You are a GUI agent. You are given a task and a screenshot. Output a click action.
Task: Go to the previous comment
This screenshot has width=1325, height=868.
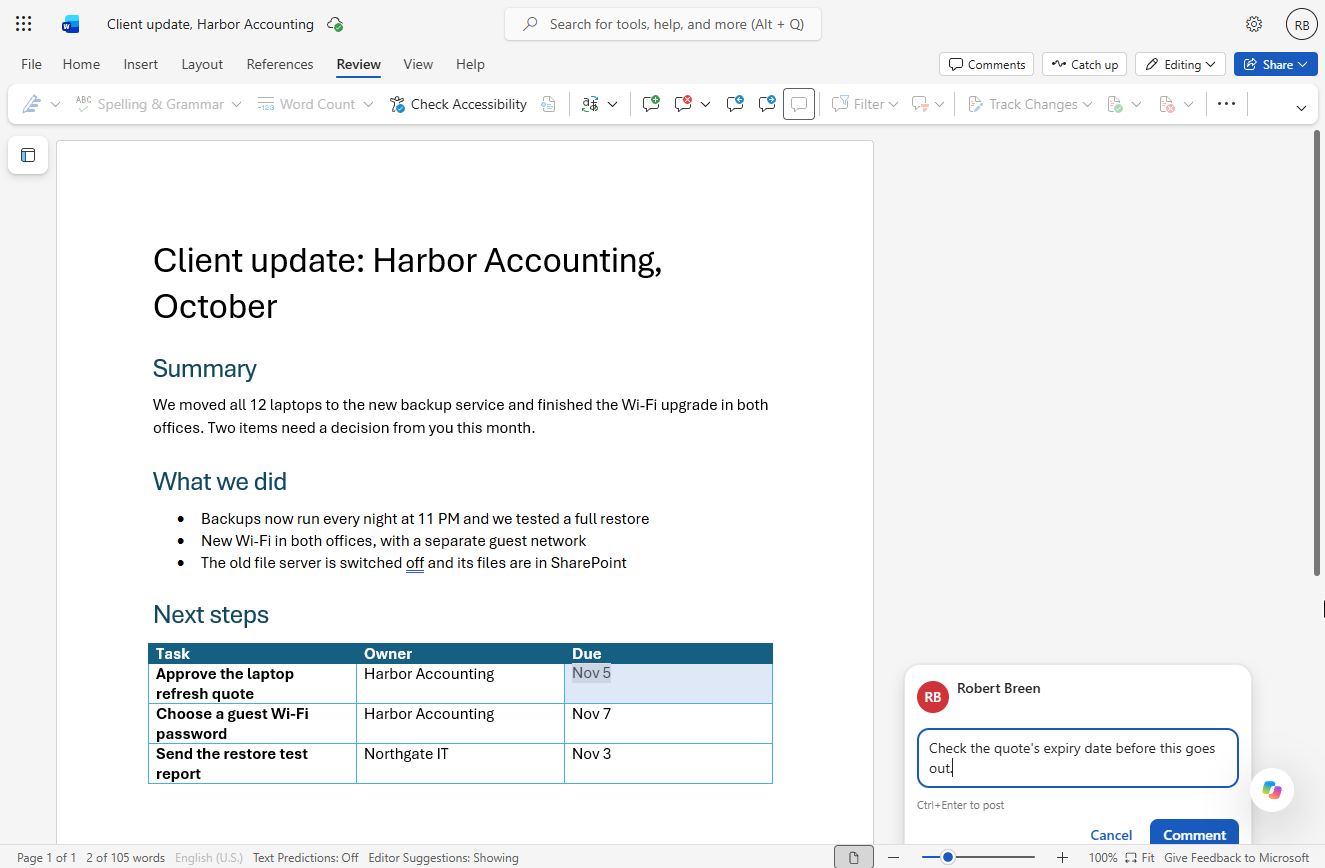click(x=735, y=104)
